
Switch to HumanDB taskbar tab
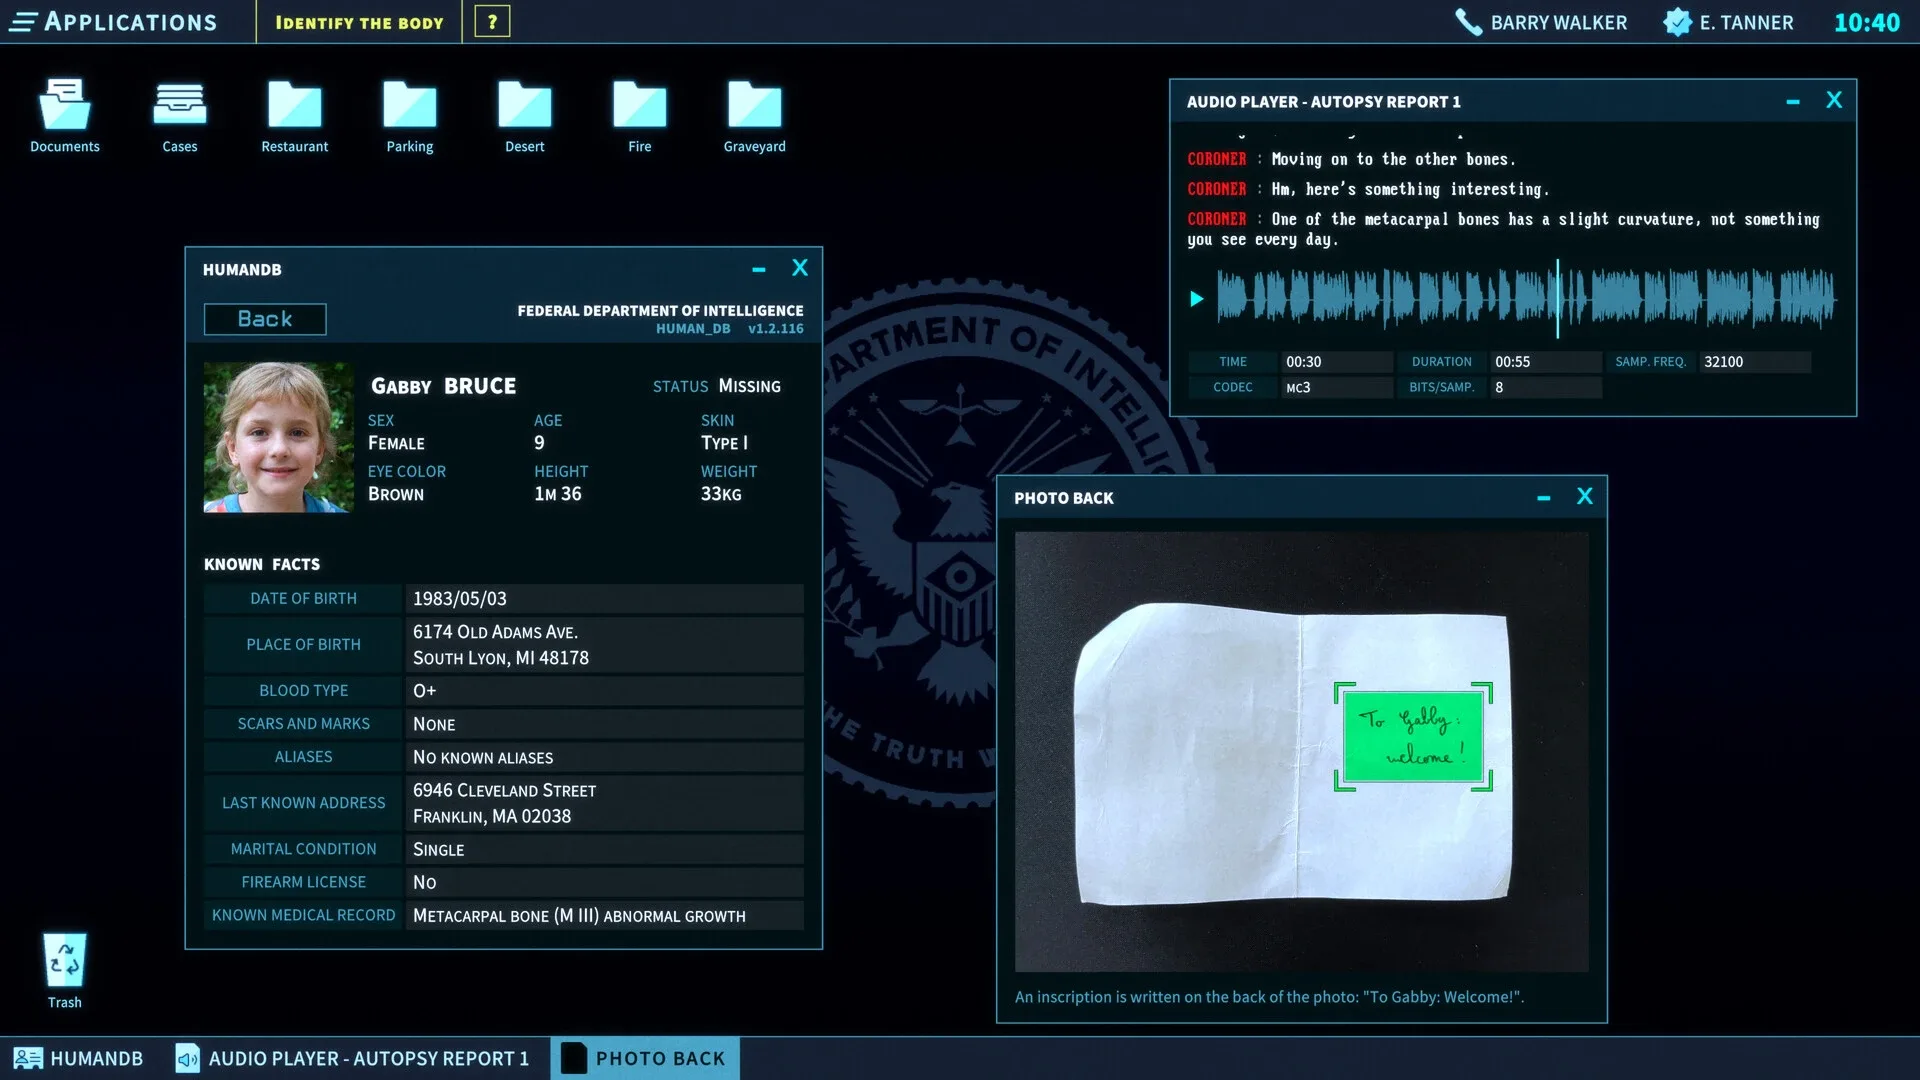click(80, 1058)
